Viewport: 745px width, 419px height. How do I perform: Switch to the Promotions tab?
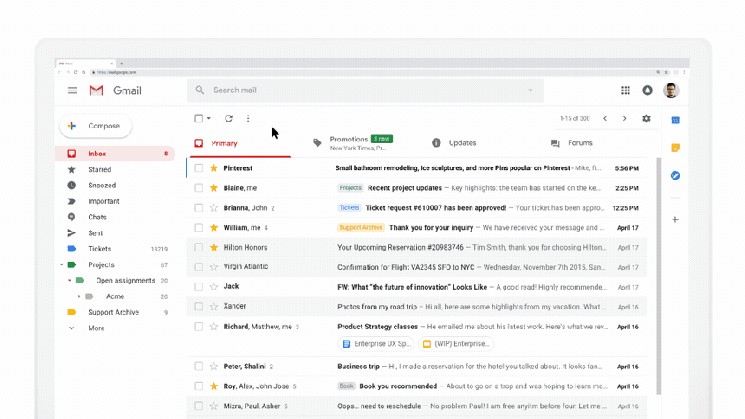(349, 140)
